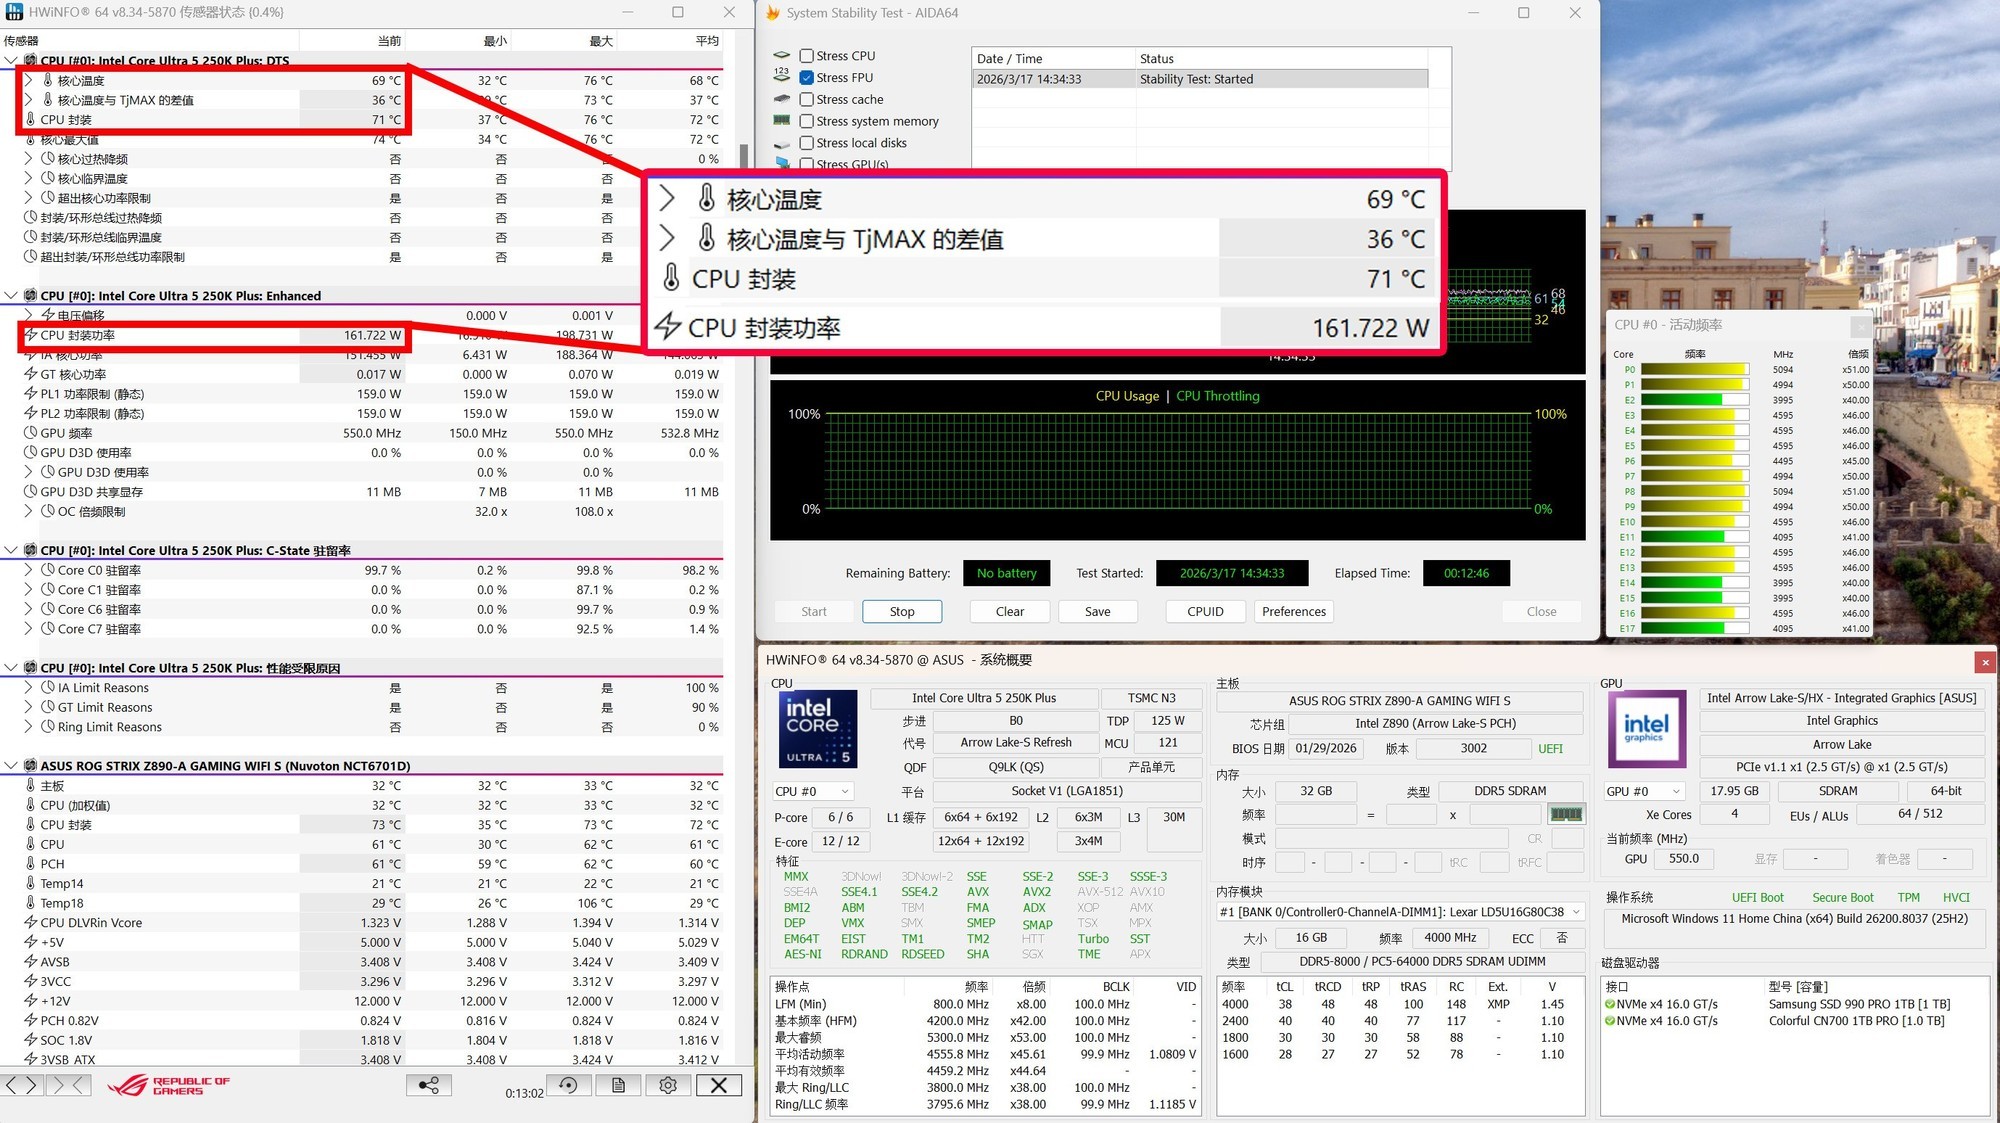Viewport: 2000px width, 1123px height.
Task: Uncheck the Stress FPU checkbox
Action: [807, 78]
